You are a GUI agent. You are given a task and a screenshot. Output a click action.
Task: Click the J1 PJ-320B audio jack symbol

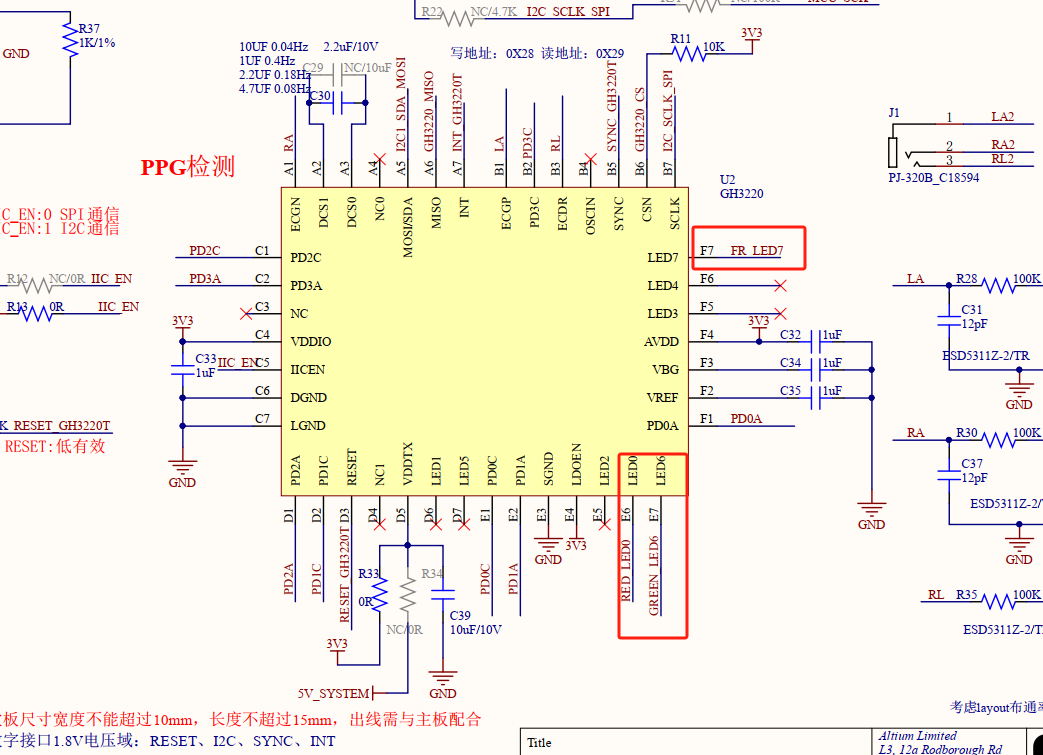(896, 151)
